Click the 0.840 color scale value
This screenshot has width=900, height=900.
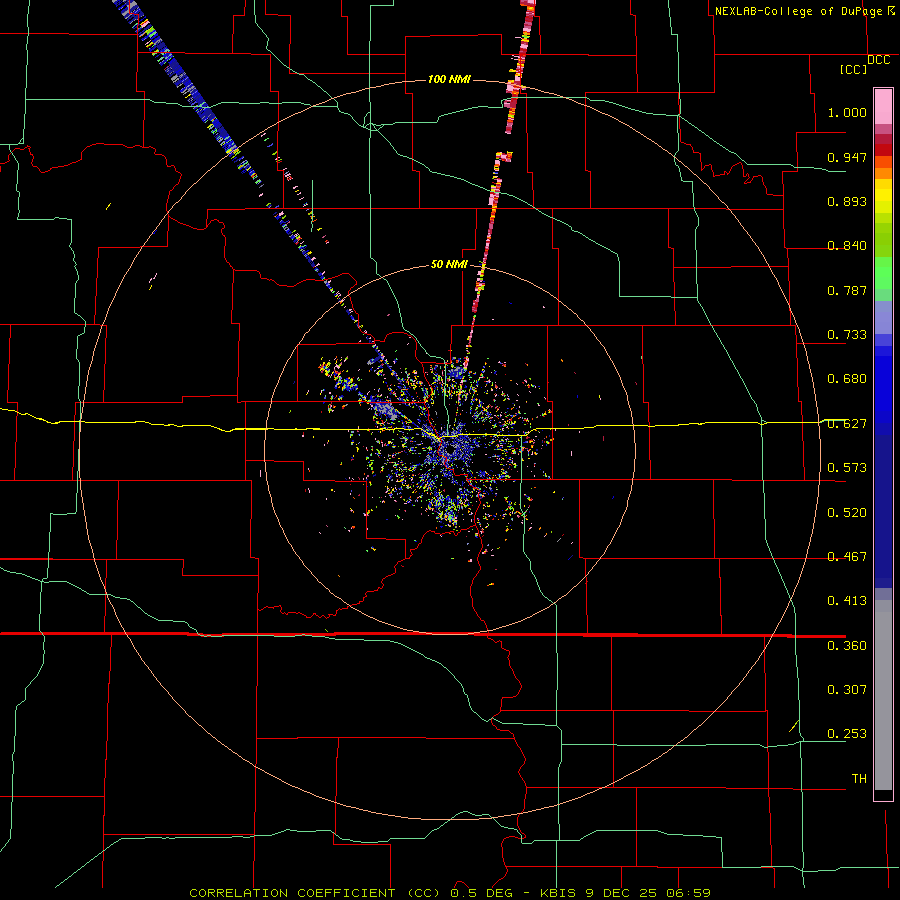[847, 246]
